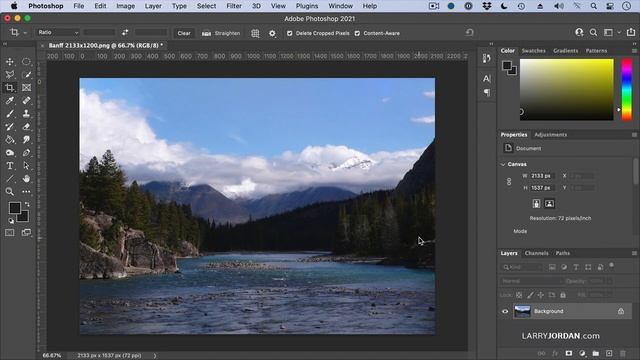640x360 pixels.
Task: Select the Healing Brush tool
Action: [26, 100]
